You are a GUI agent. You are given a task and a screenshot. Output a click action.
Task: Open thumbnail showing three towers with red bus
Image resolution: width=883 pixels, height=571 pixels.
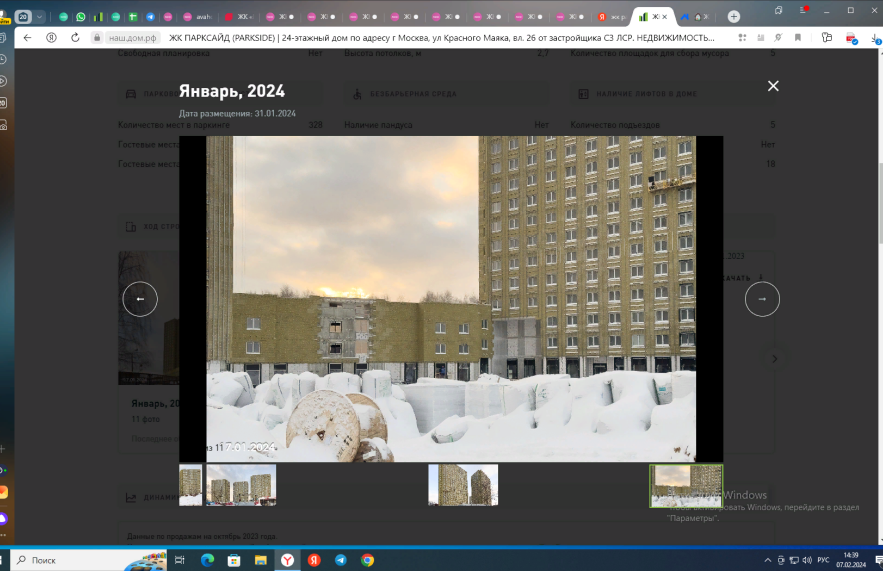coord(241,485)
